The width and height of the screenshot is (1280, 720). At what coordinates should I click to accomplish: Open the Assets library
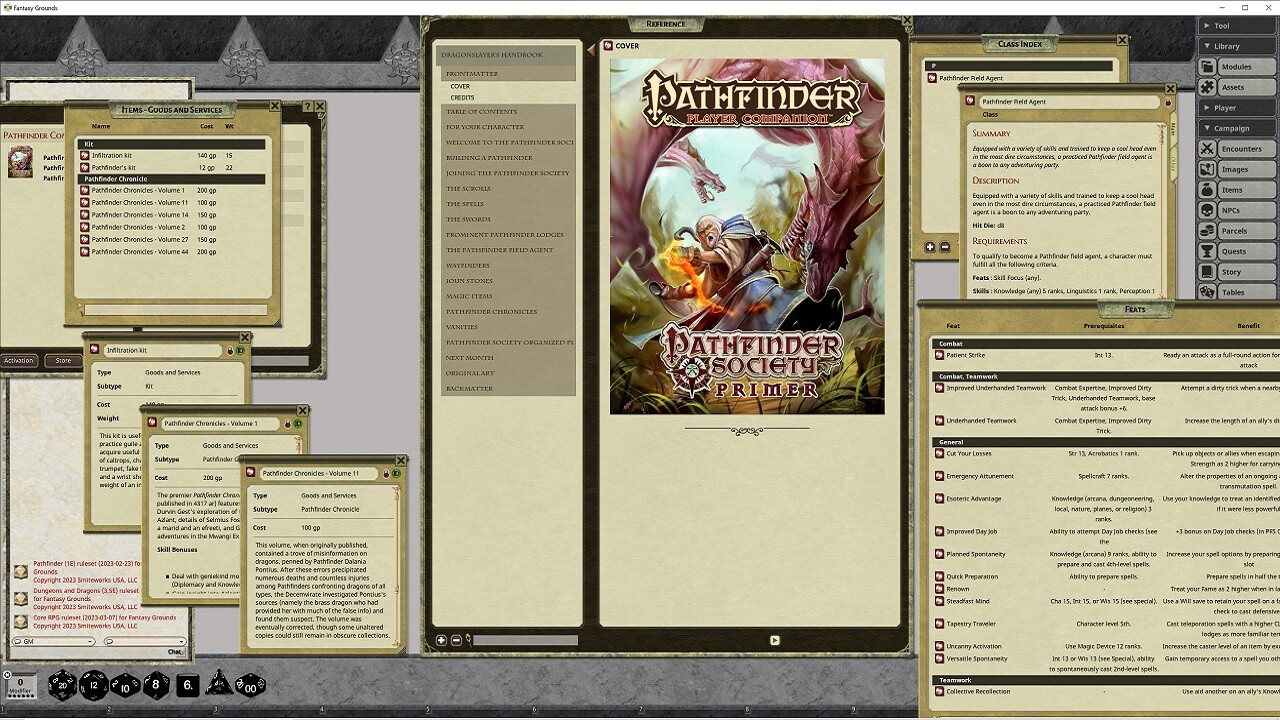coord(1237,87)
